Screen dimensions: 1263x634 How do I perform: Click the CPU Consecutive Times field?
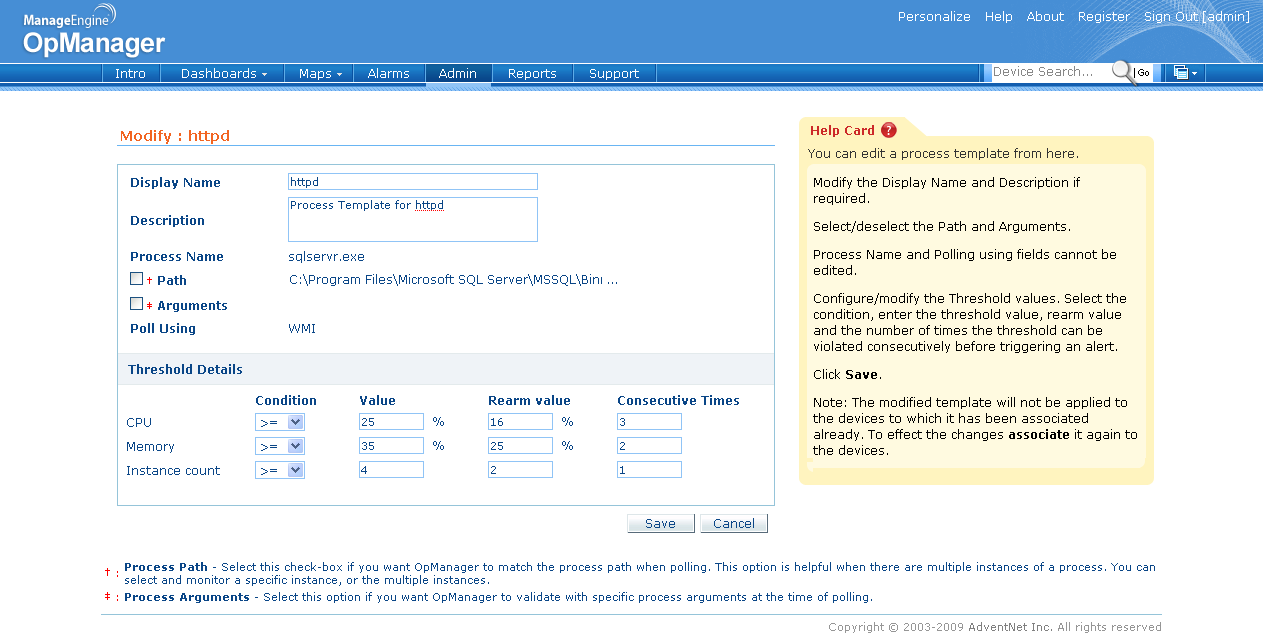point(649,422)
